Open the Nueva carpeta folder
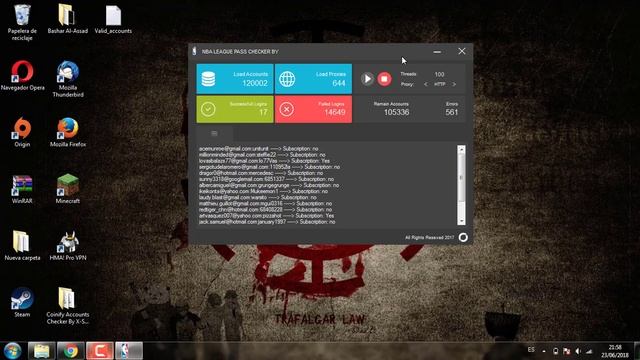The height and width of the screenshot is (360, 640). (22, 246)
